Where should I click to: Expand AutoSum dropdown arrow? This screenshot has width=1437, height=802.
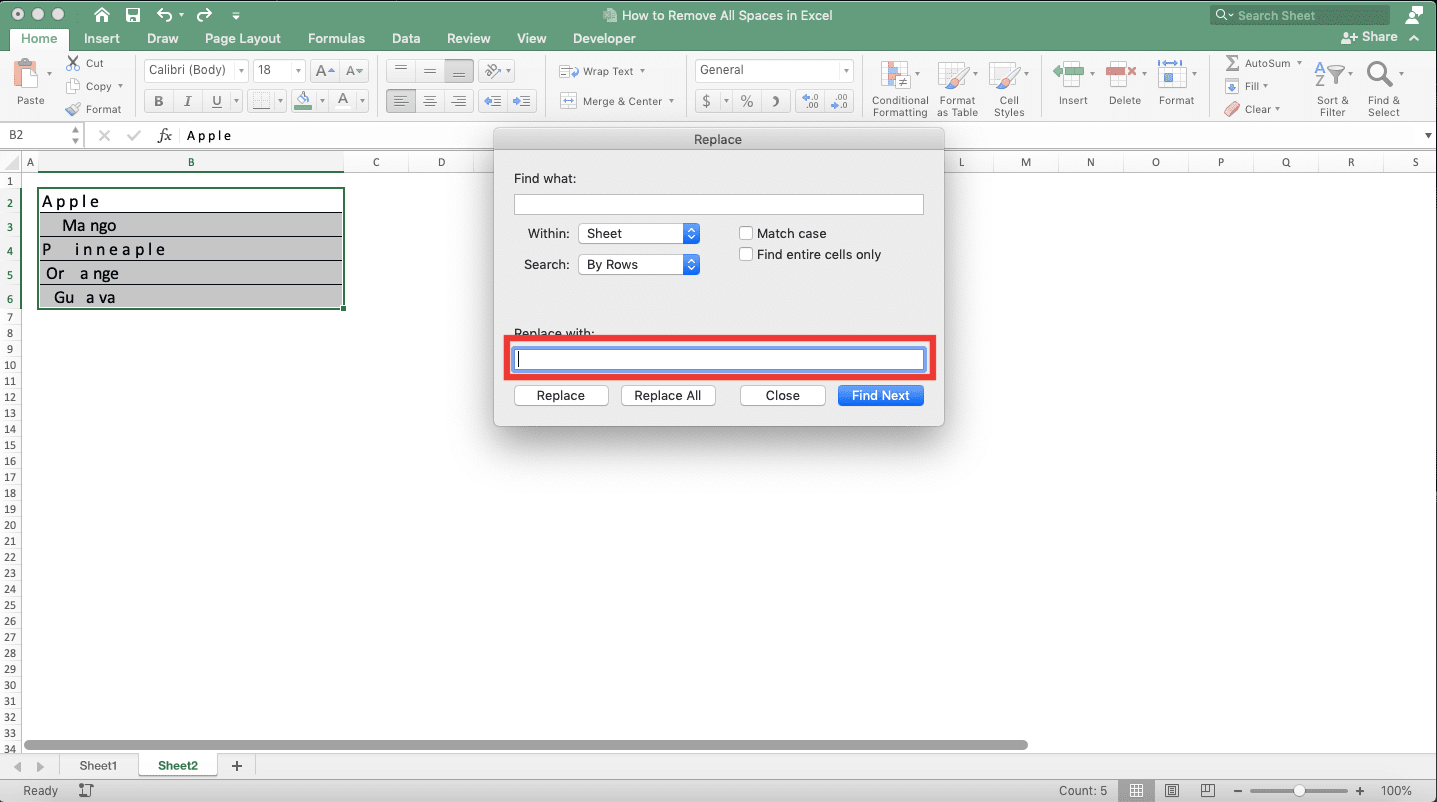click(x=1299, y=63)
